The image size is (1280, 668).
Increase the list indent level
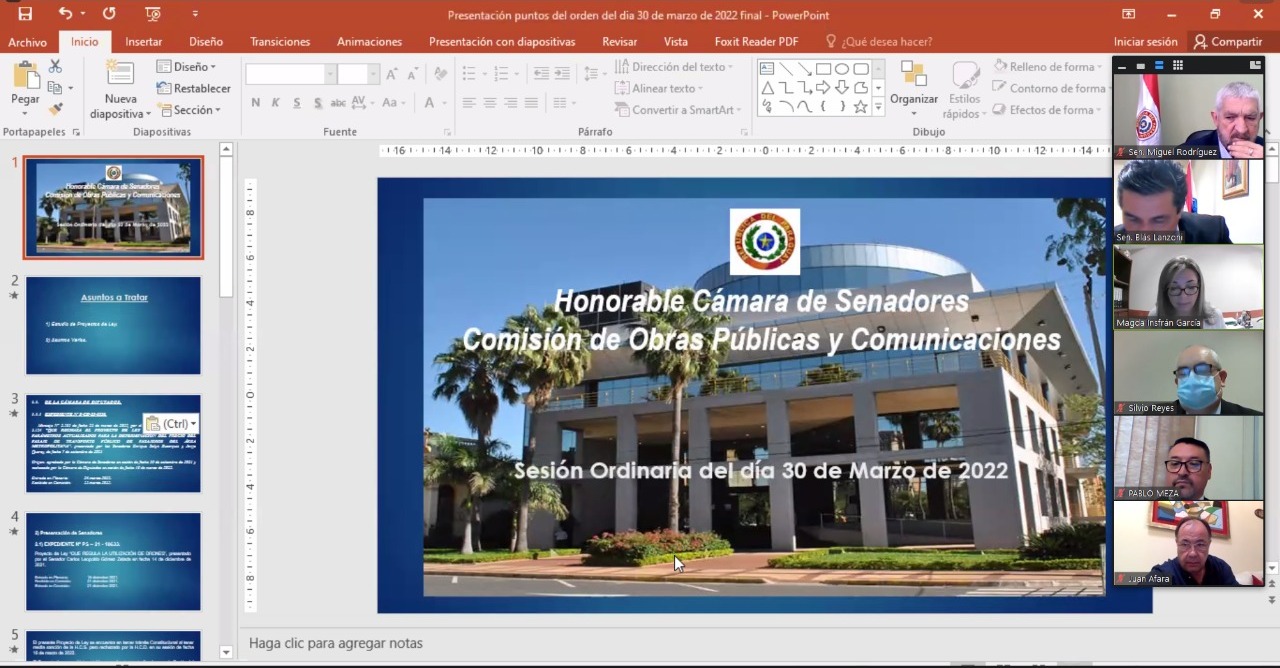563,74
